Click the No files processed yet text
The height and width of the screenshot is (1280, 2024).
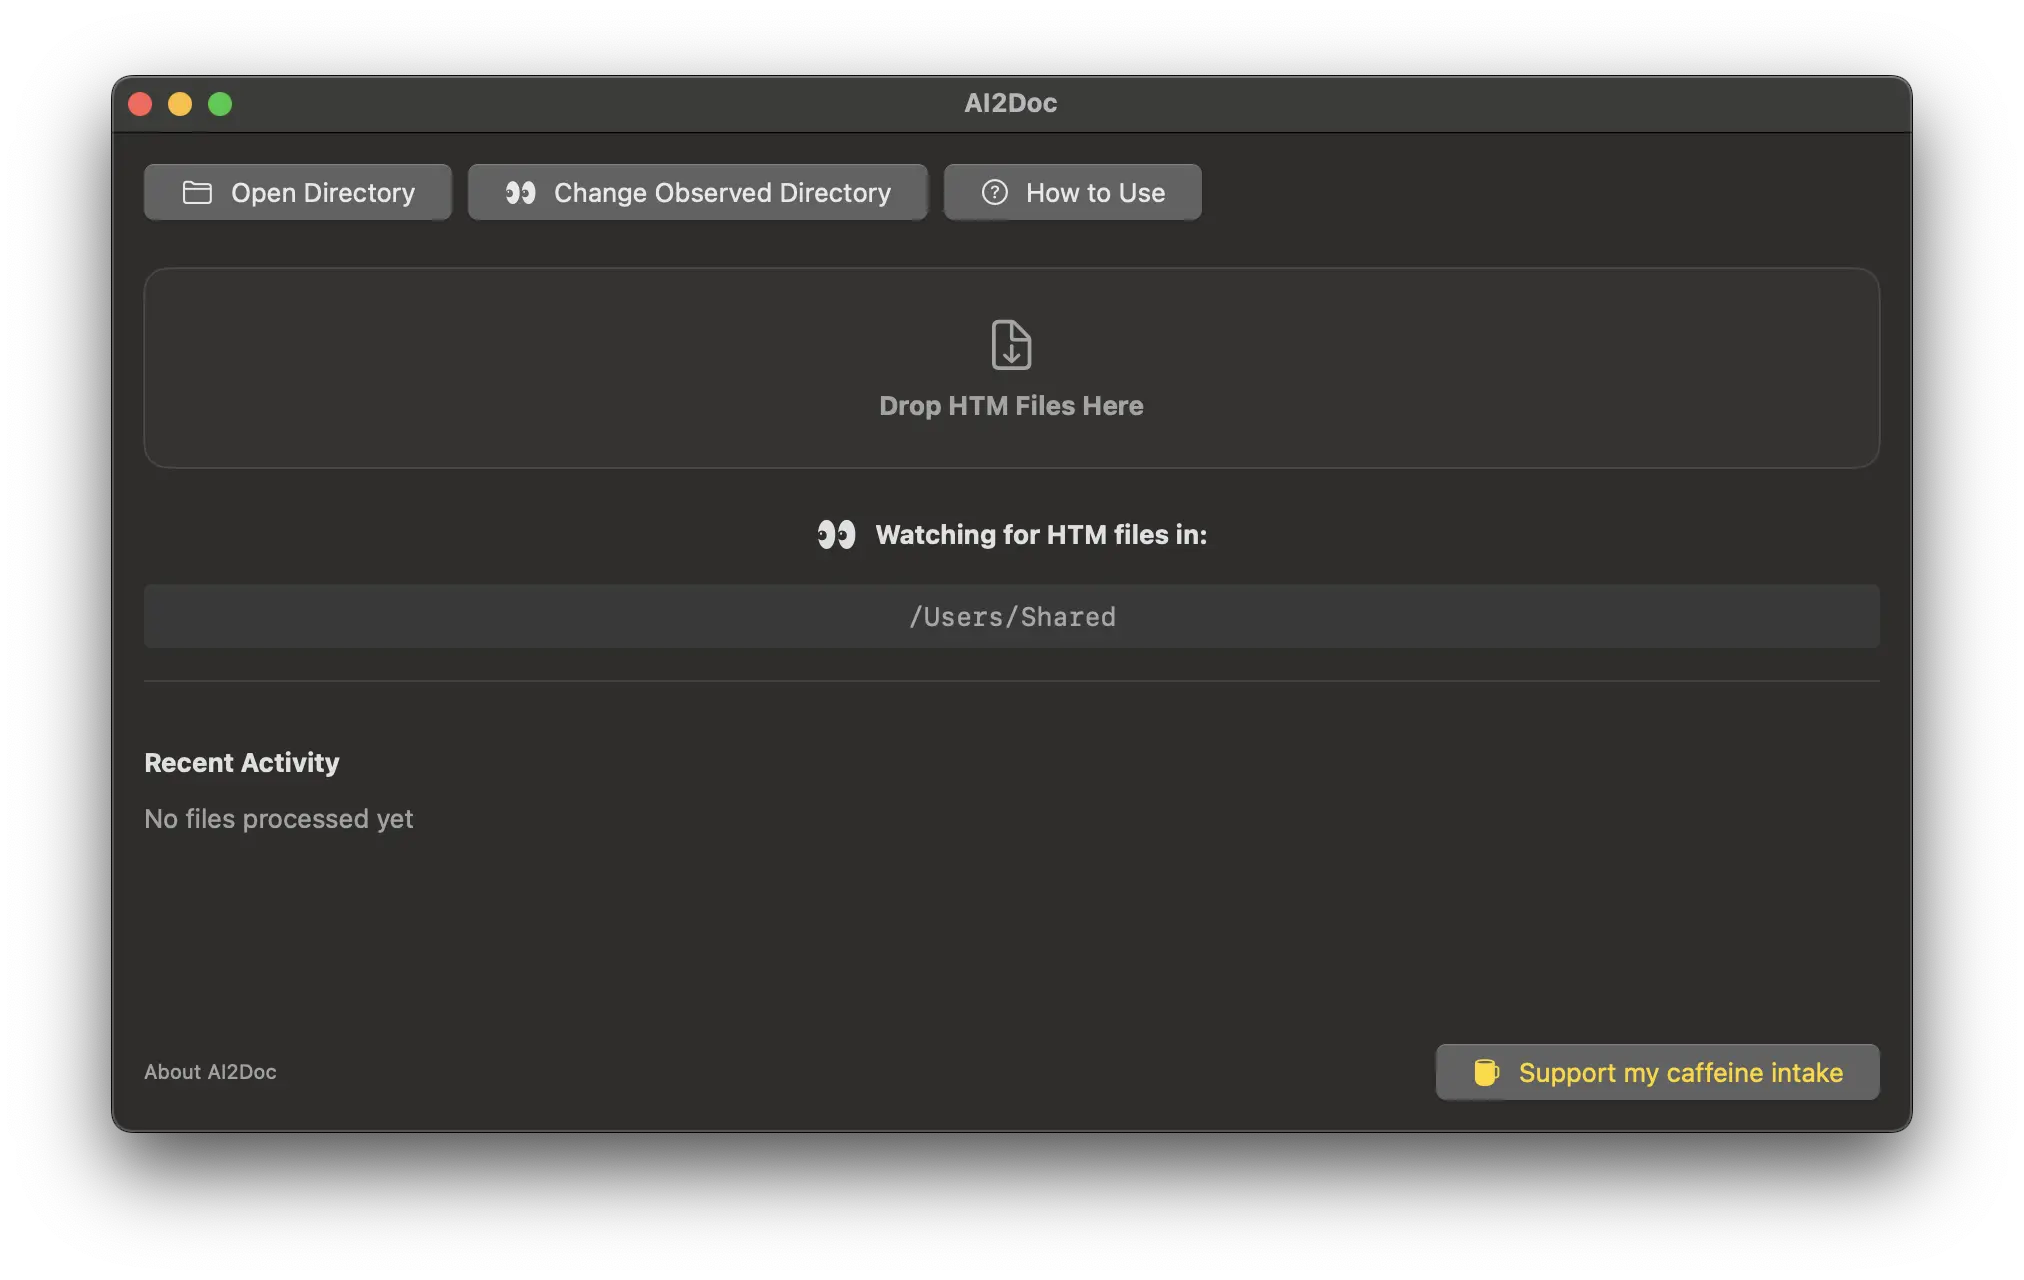coord(279,819)
